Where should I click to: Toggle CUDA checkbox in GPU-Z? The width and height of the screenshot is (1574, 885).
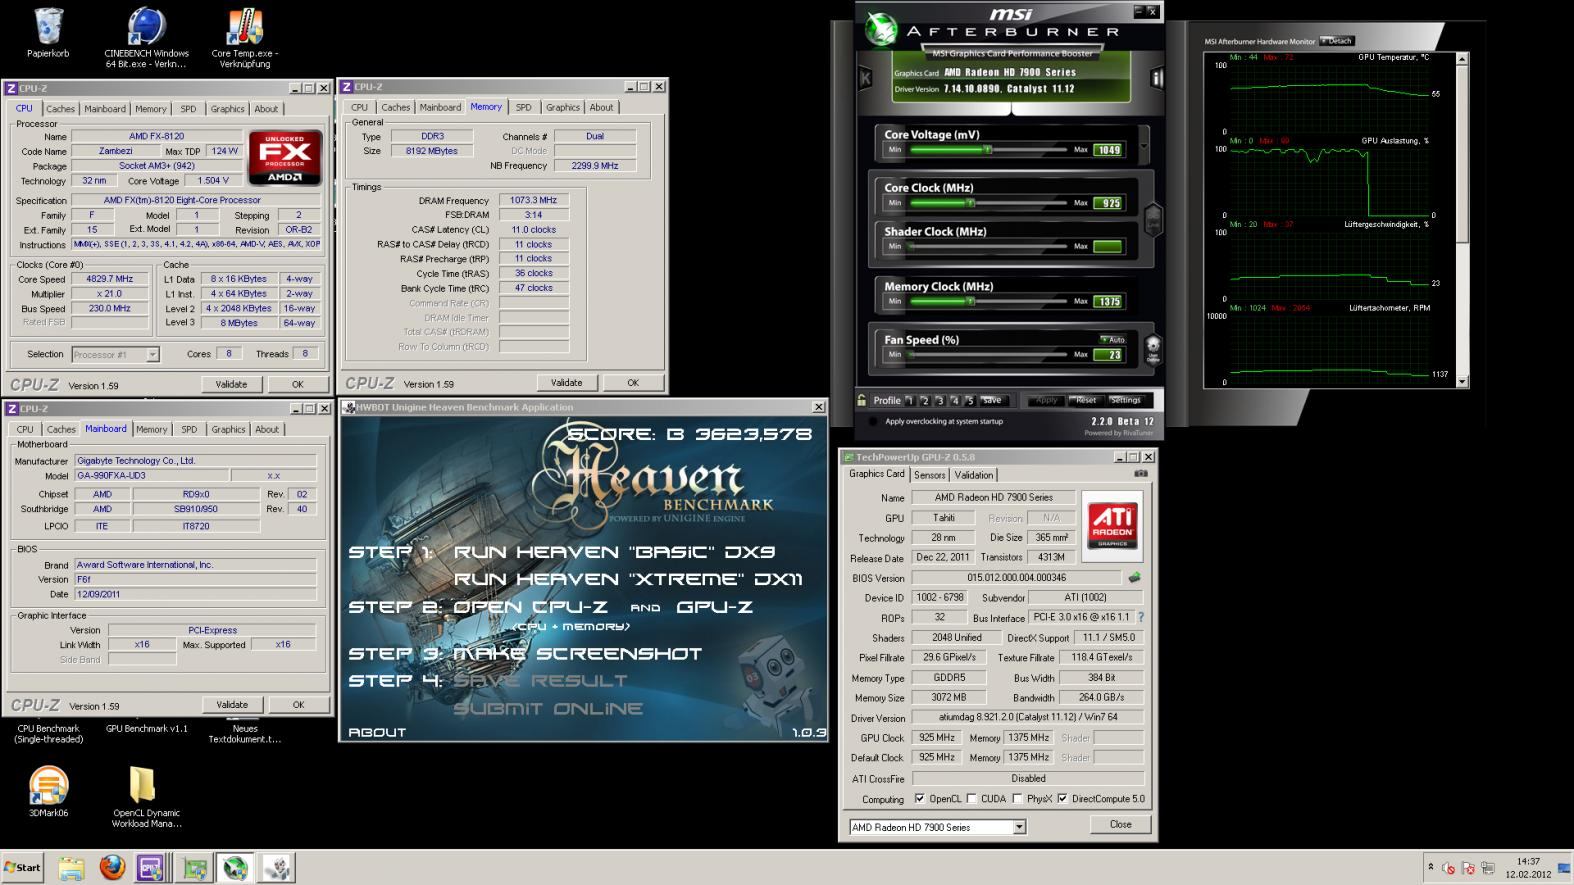tap(971, 799)
